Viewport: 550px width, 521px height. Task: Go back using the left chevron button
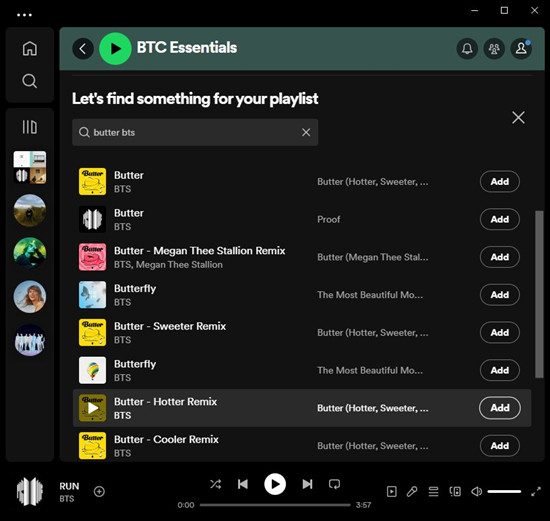pos(83,48)
